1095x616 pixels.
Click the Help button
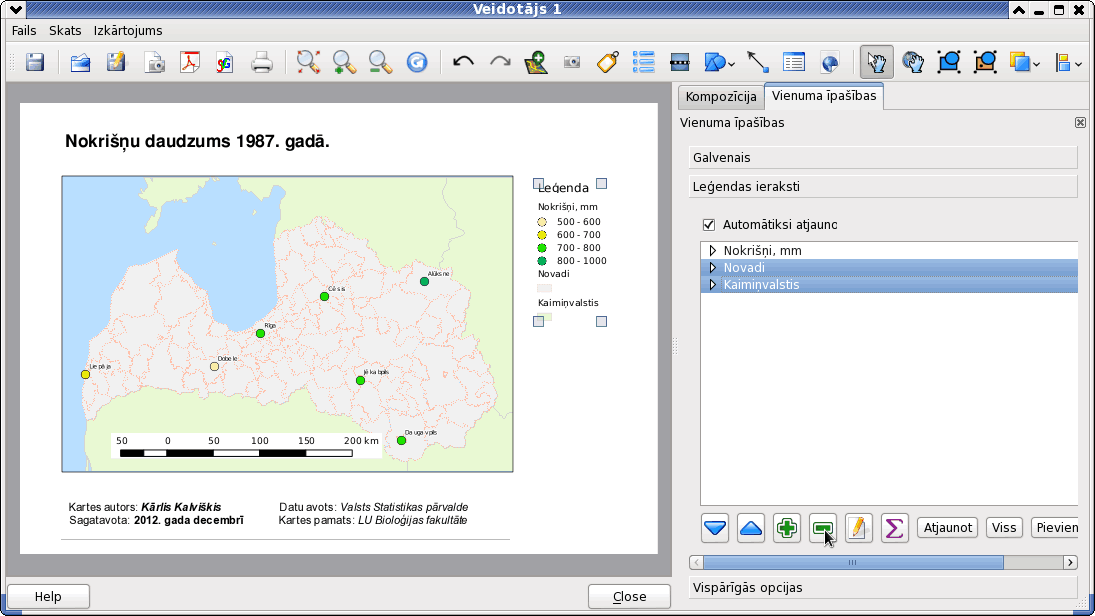(x=48, y=596)
